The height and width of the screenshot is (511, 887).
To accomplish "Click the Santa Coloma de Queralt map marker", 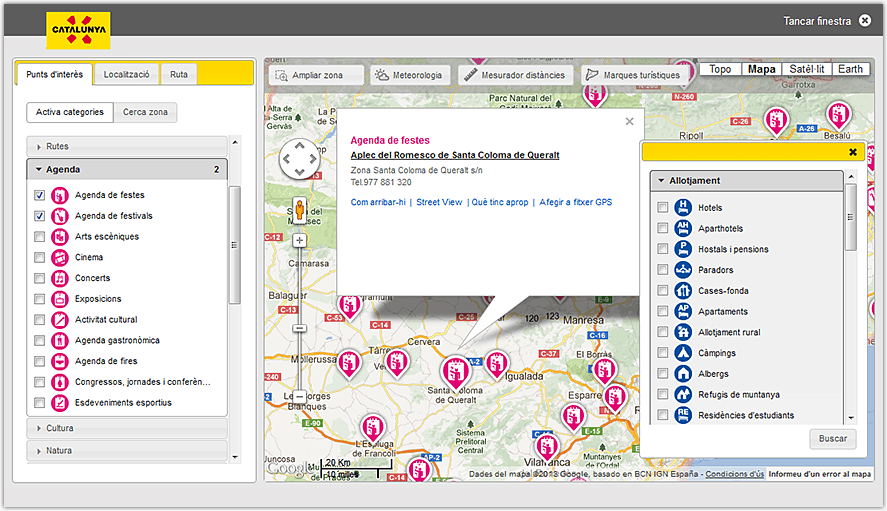I will click(455, 373).
